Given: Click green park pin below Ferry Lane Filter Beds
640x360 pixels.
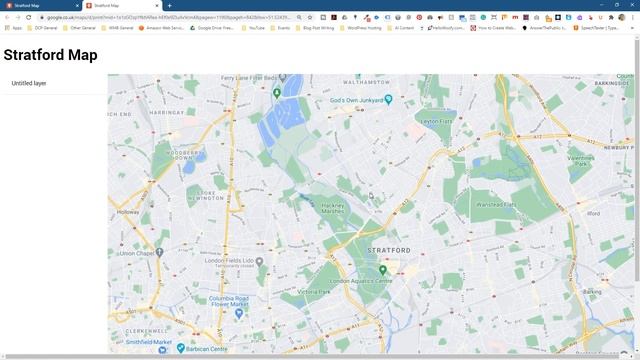Looking at the screenshot, I should tap(277, 93).
